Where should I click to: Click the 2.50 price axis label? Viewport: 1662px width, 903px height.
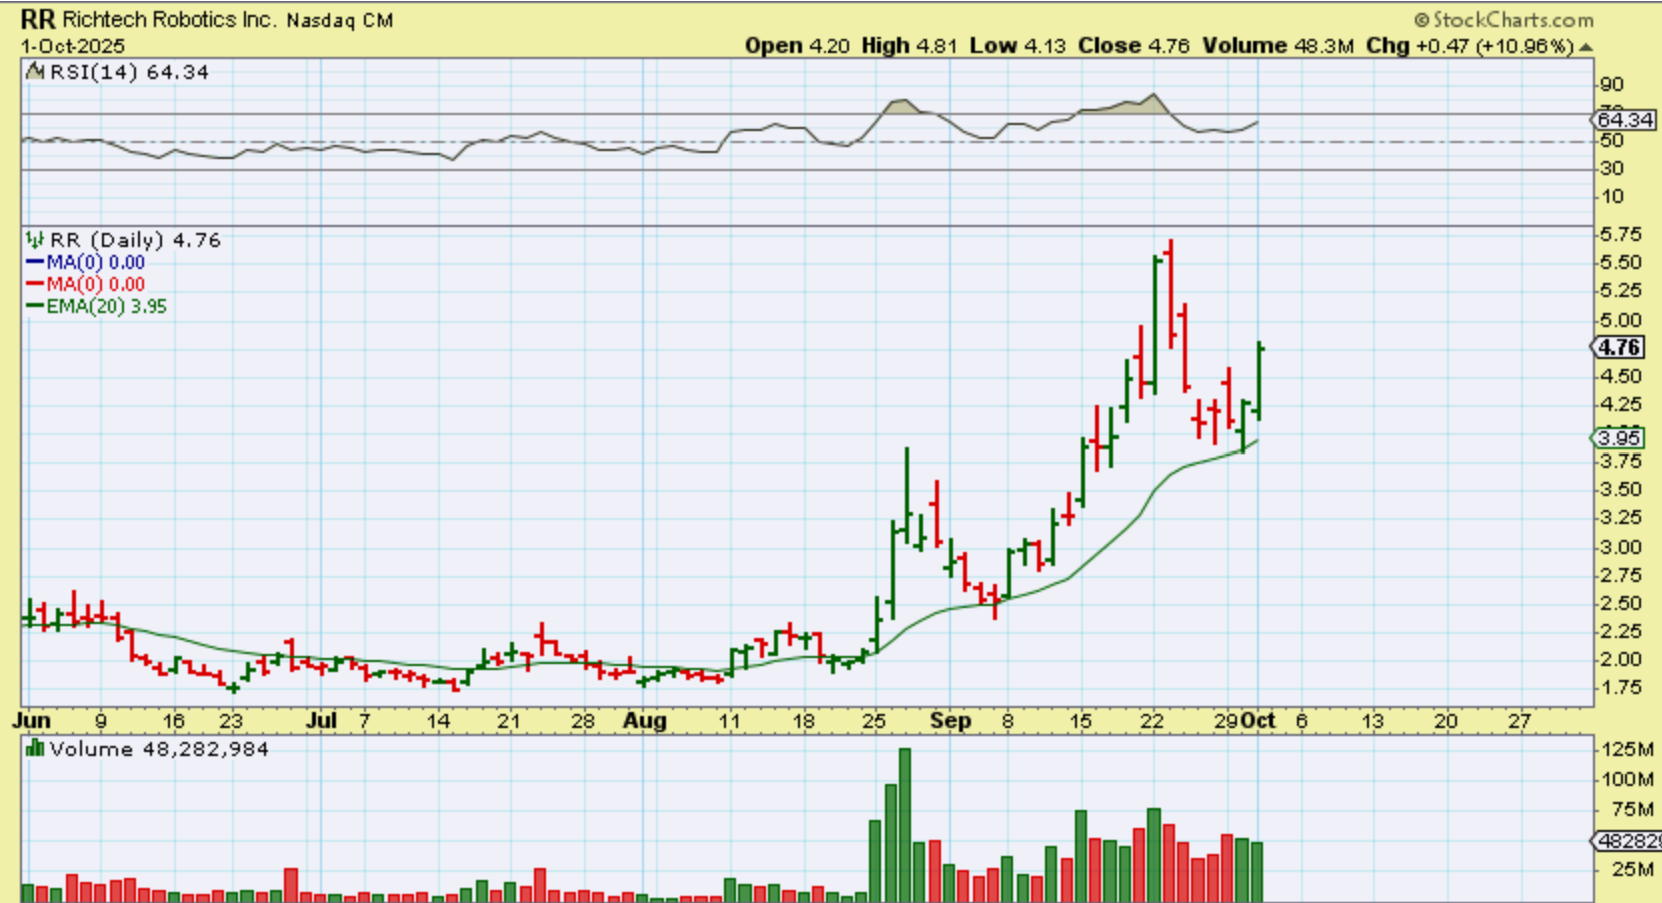pos(1620,604)
